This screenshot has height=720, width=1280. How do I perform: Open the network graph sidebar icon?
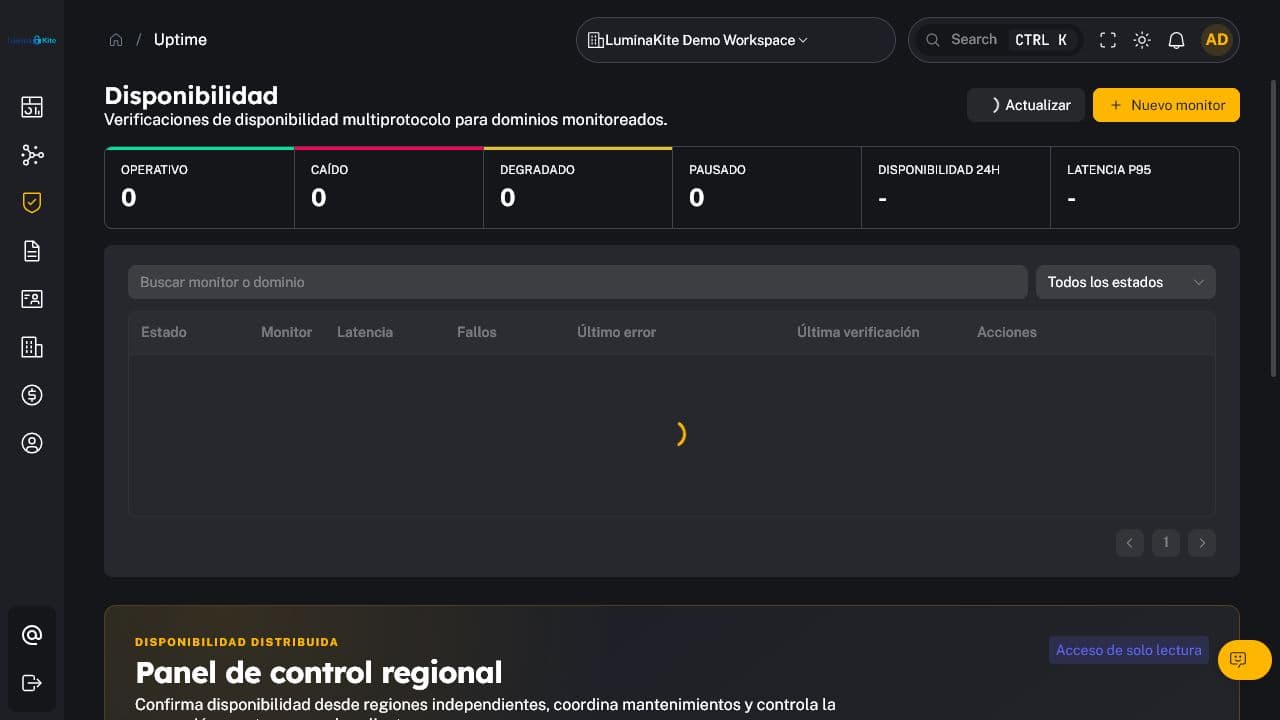coord(32,155)
